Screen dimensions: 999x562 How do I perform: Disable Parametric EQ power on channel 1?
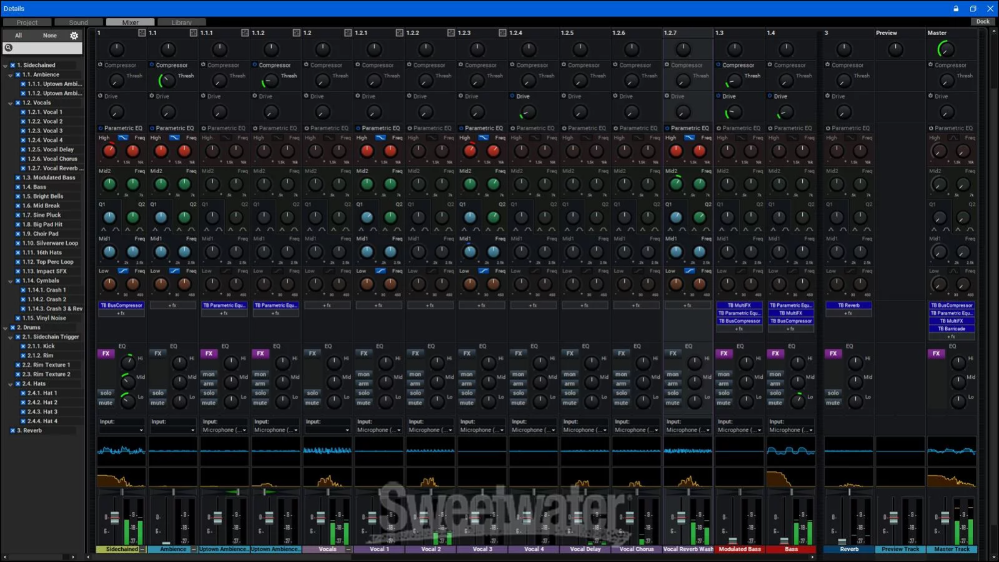click(100, 128)
